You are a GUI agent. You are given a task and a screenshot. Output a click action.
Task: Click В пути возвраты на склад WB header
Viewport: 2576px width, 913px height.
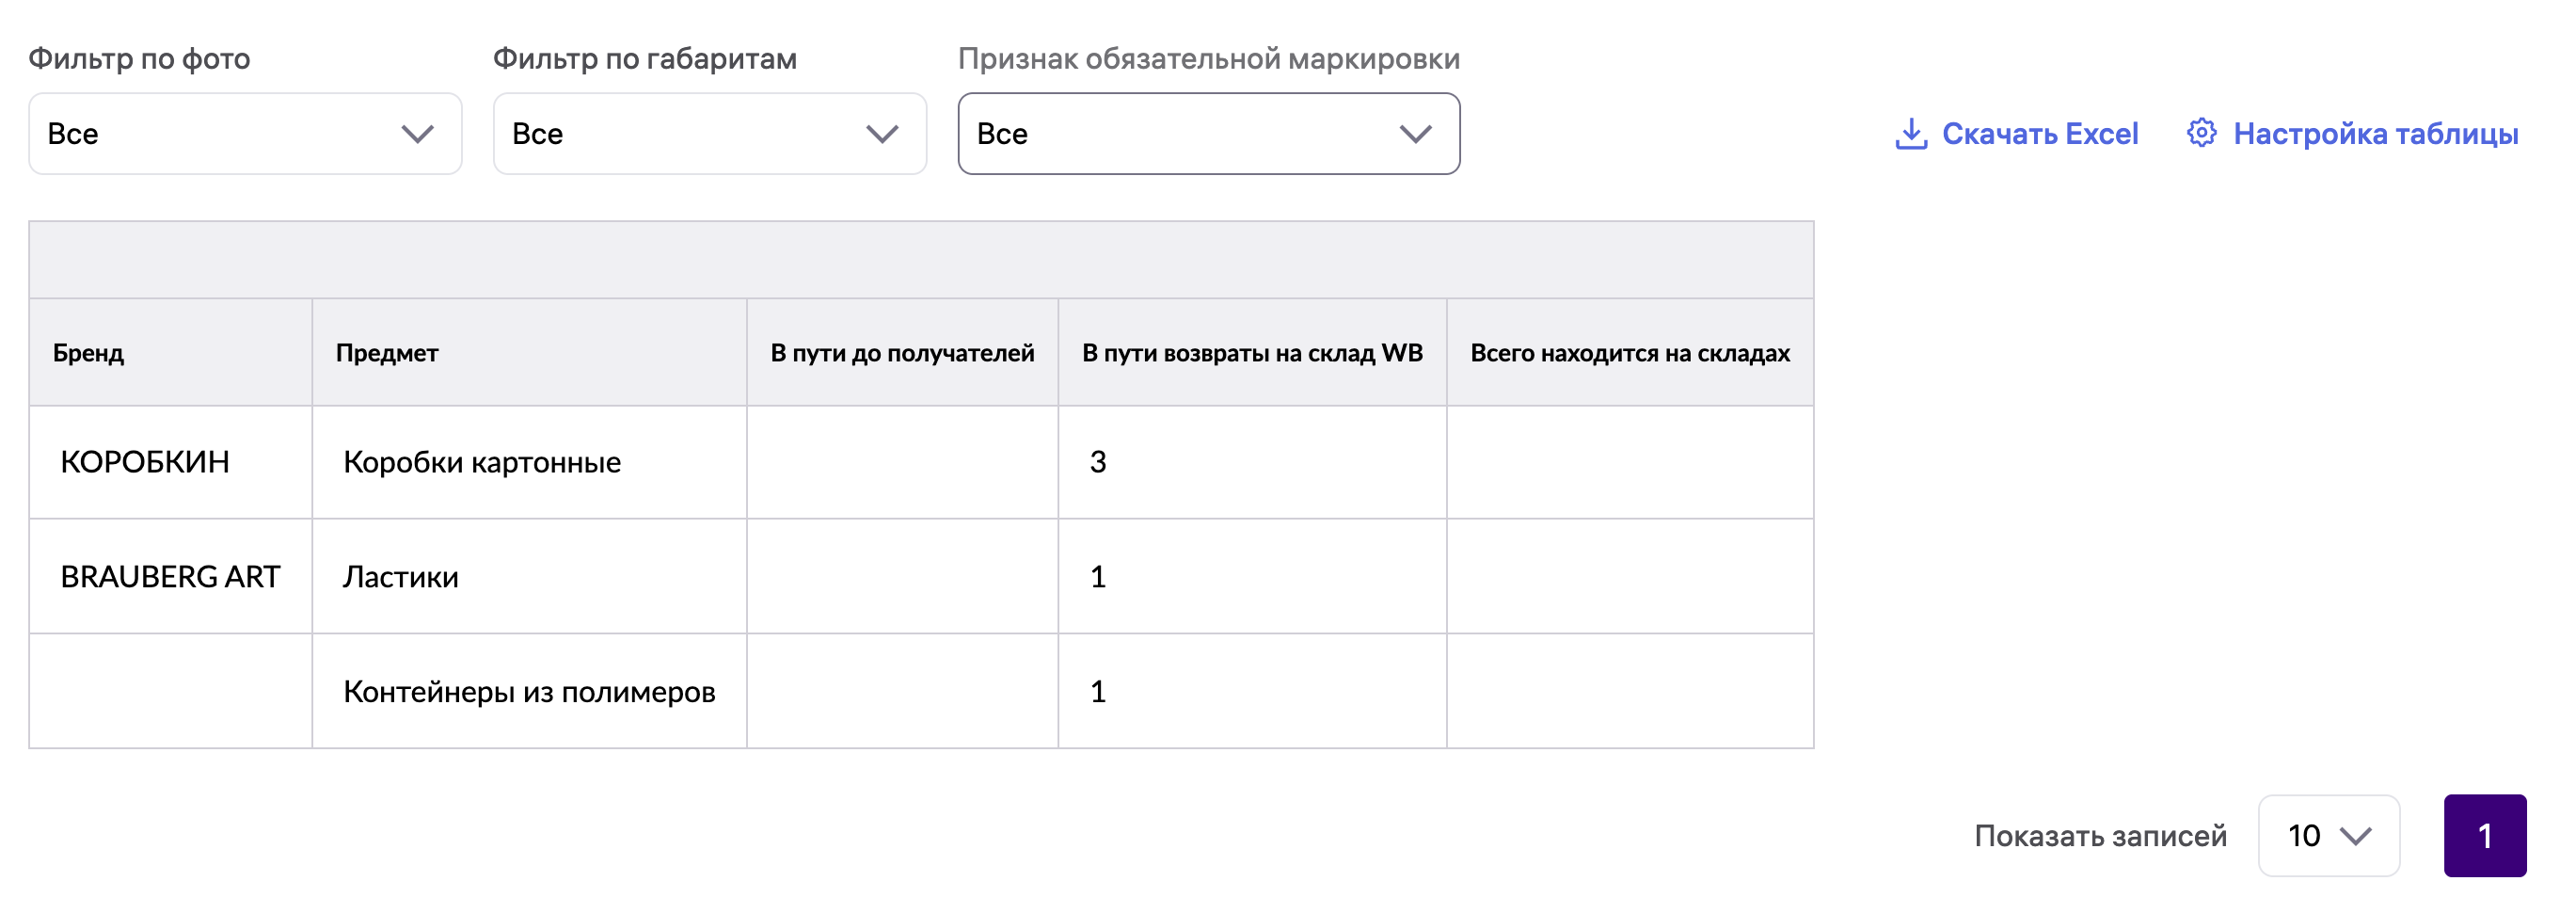click(1252, 353)
